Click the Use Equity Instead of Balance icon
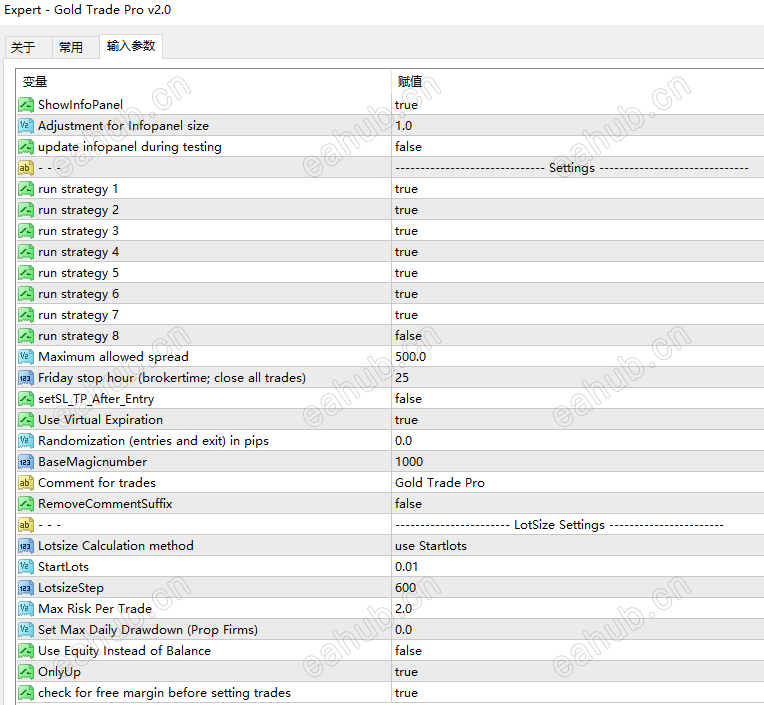 pos(26,650)
